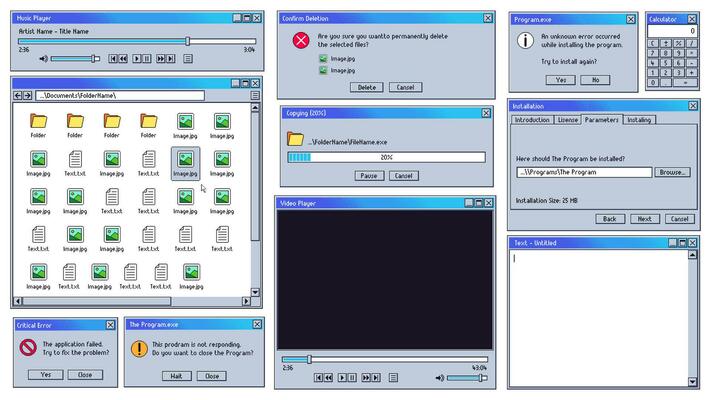Open the Installing tab

click(x=639, y=120)
